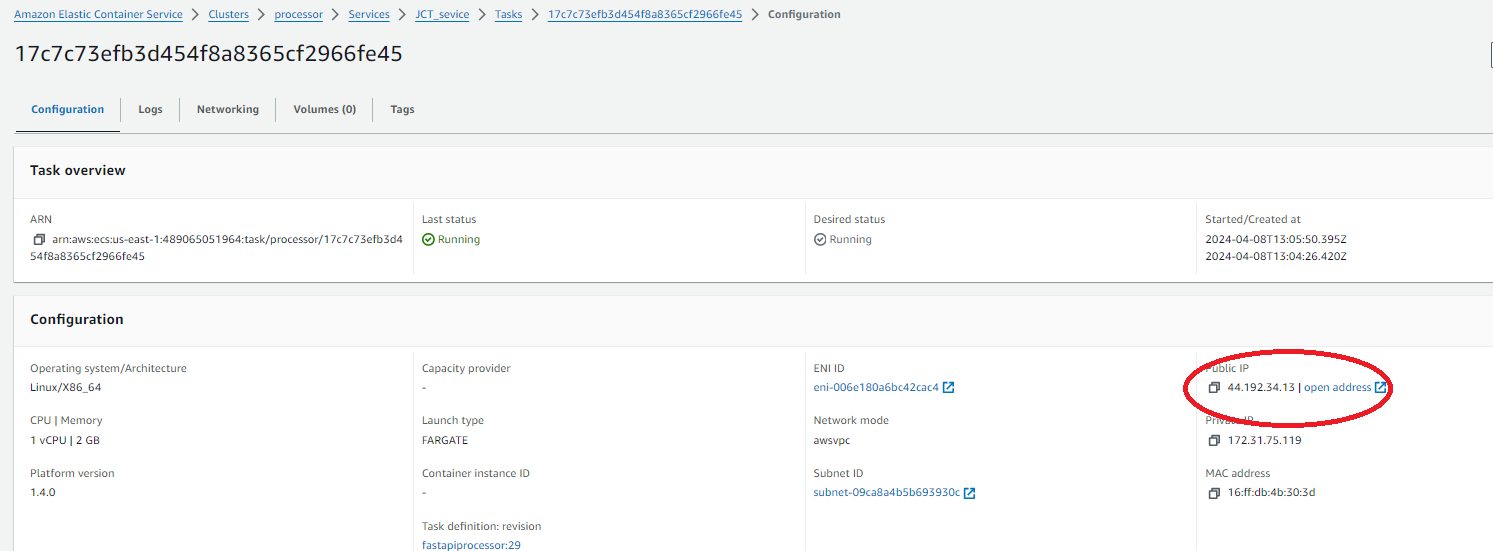Click external link icon beside ENI ID
The width and height of the screenshot is (1493, 551).
pos(949,388)
